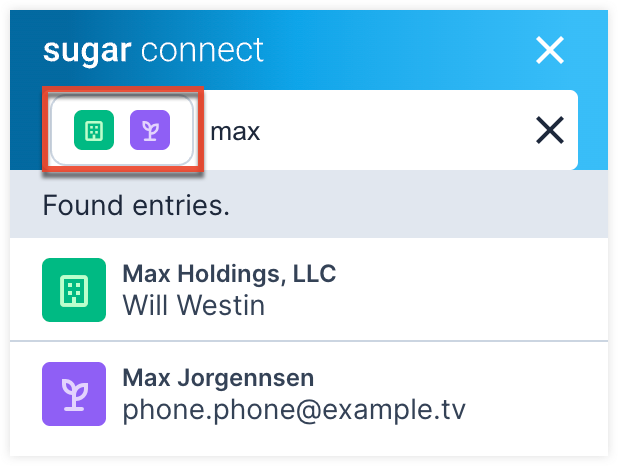Close the Sugar Connect panel
Viewport: 618px width, 466px height.
[x=549, y=50]
